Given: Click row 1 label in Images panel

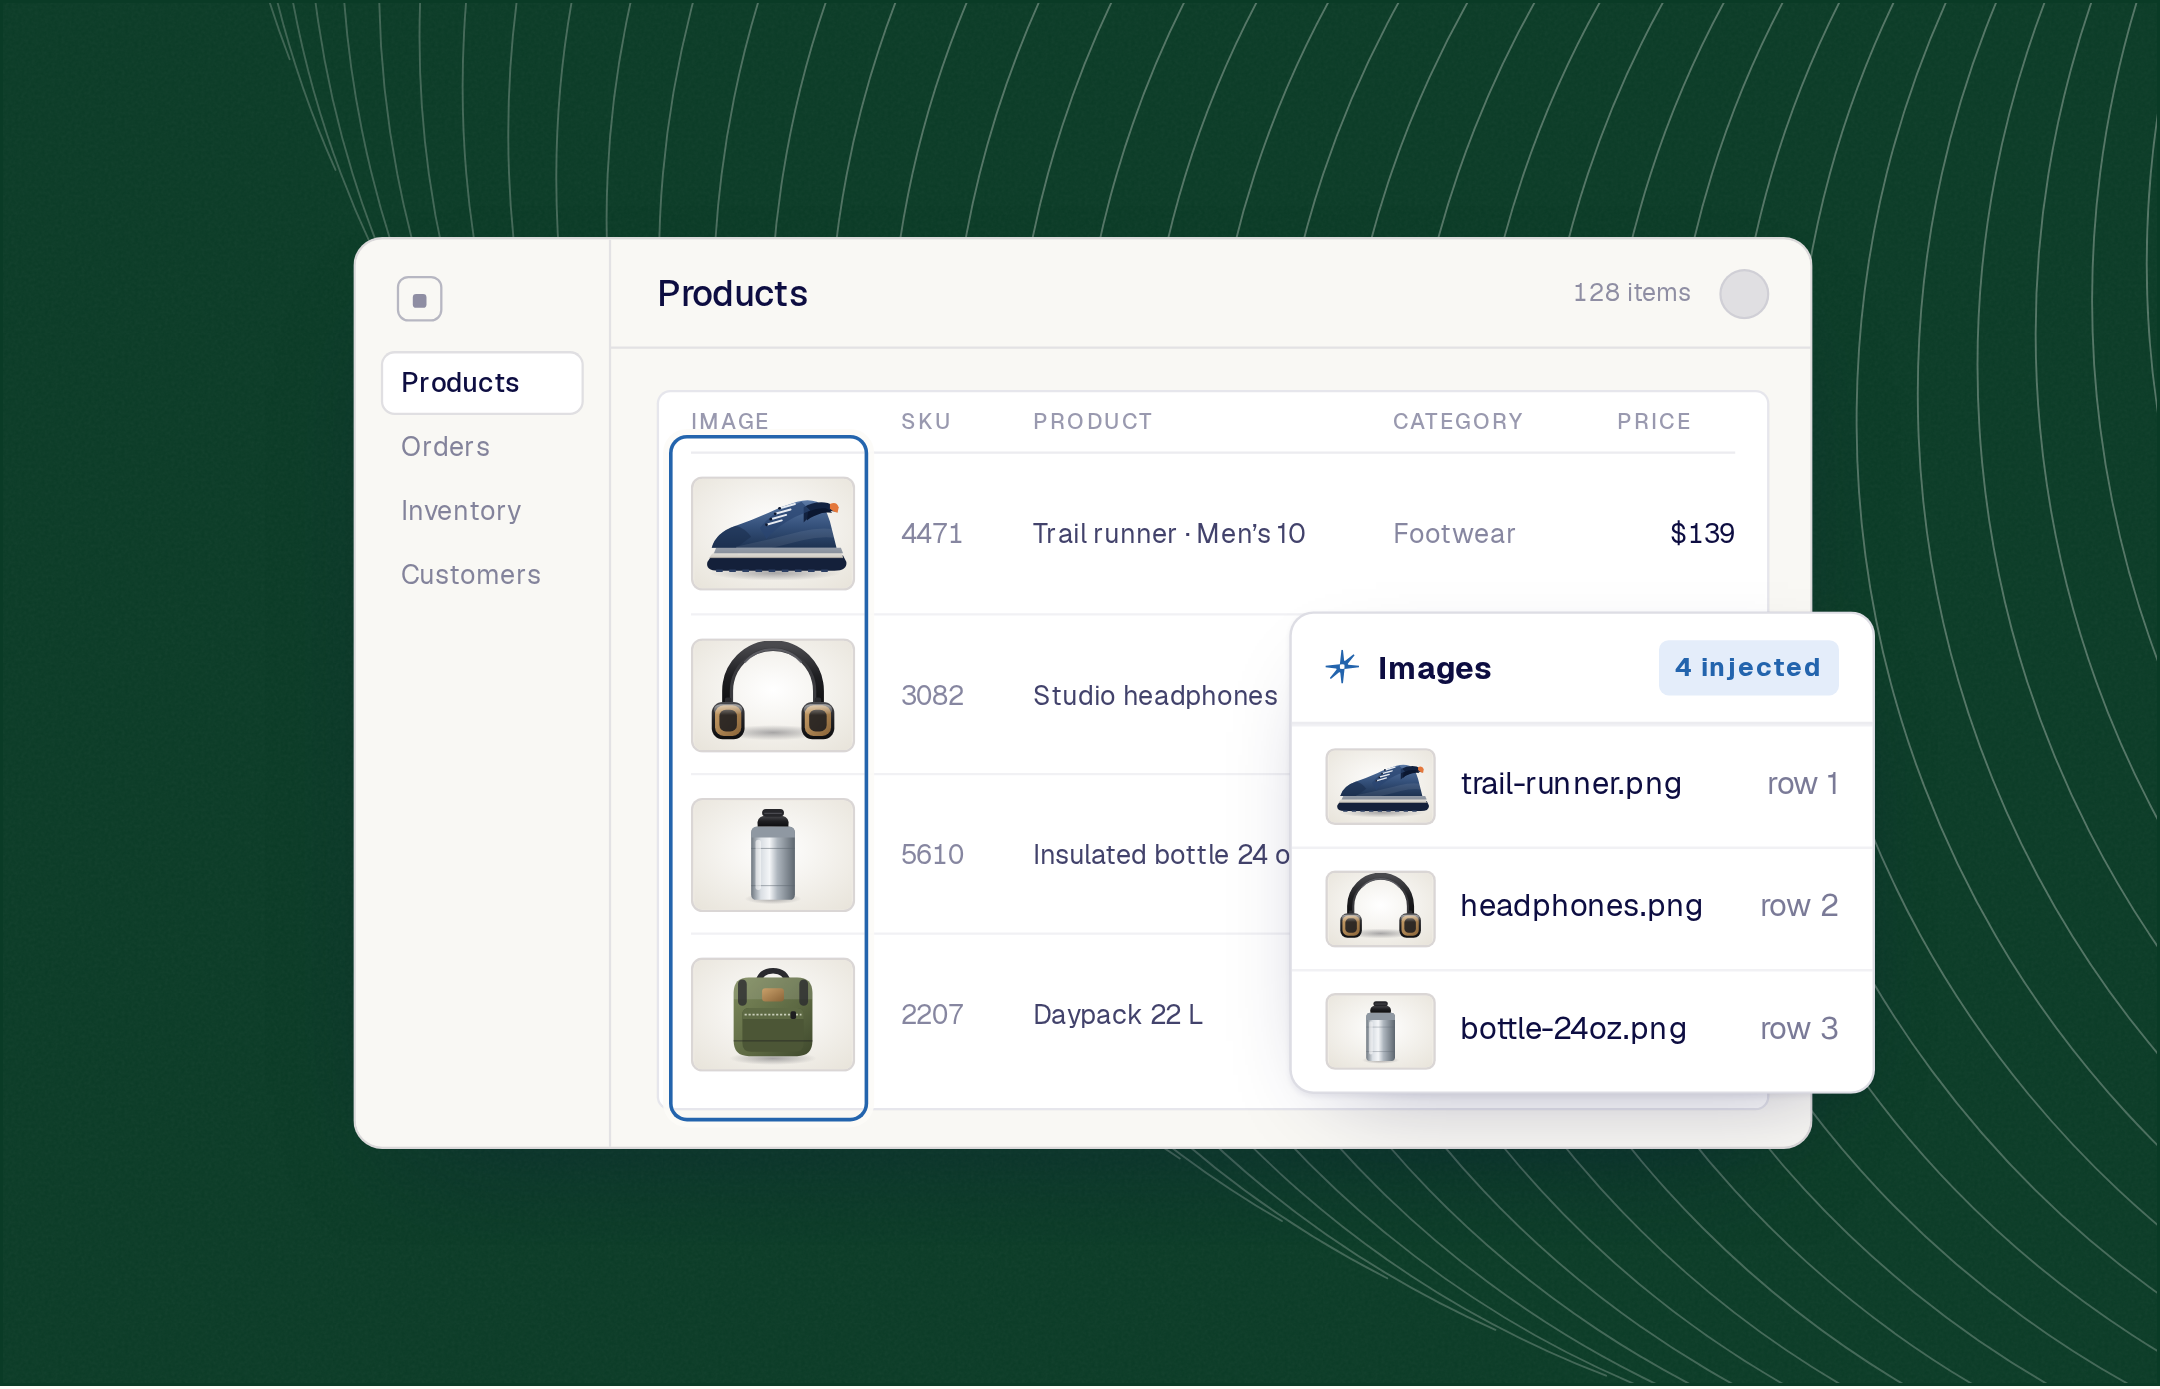Looking at the screenshot, I should click(x=1802, y=784).
